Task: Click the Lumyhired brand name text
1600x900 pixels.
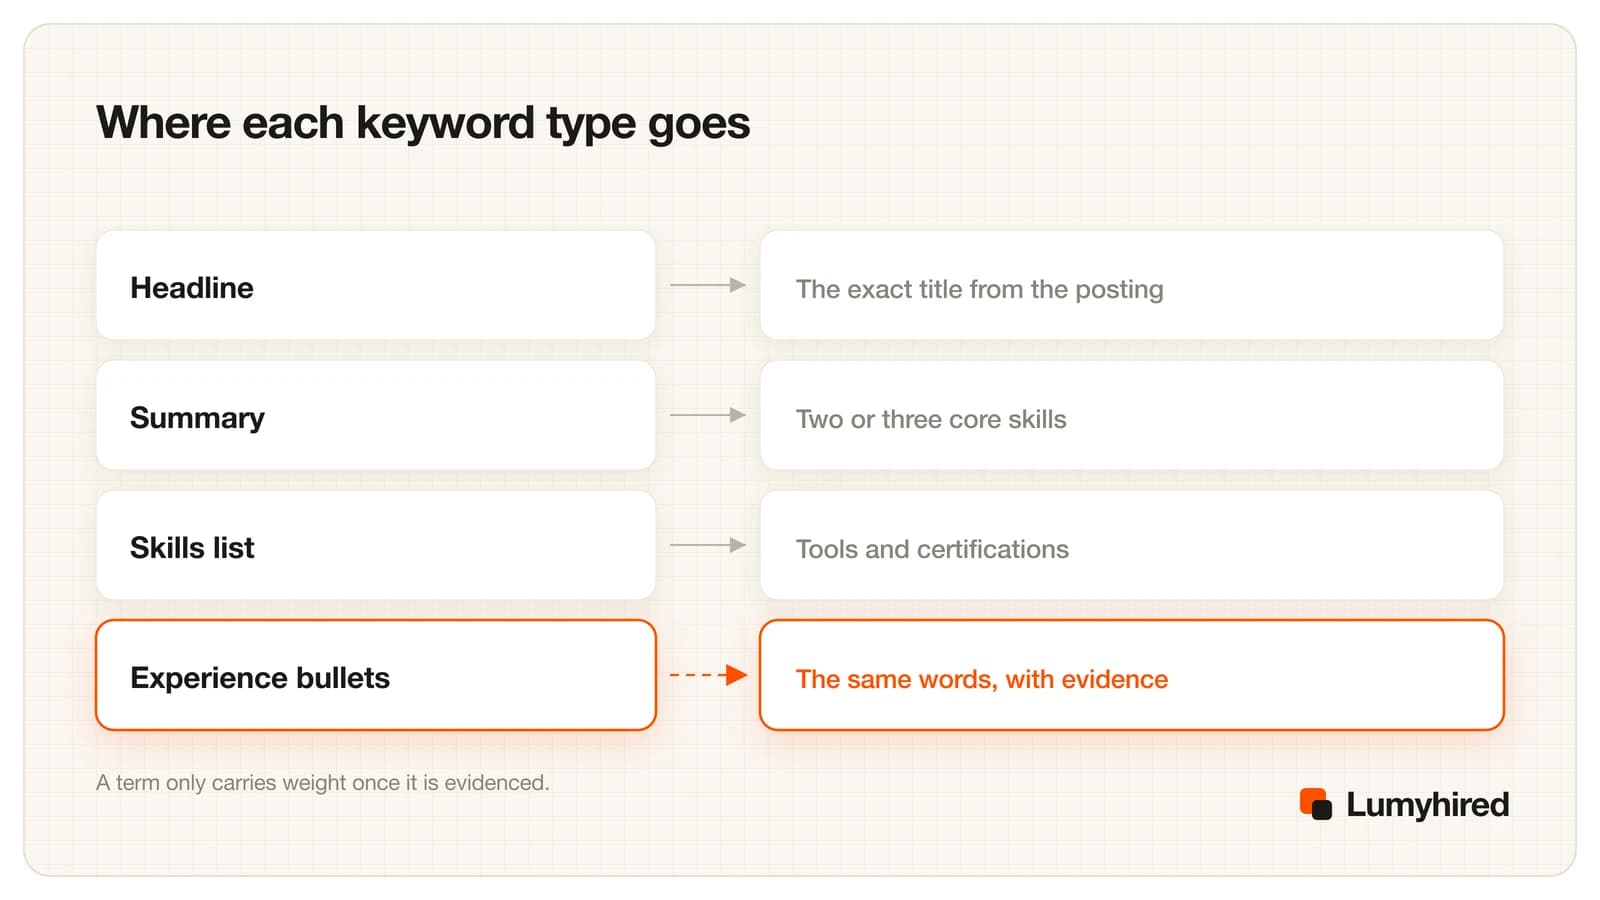Action: (1427, 805)
